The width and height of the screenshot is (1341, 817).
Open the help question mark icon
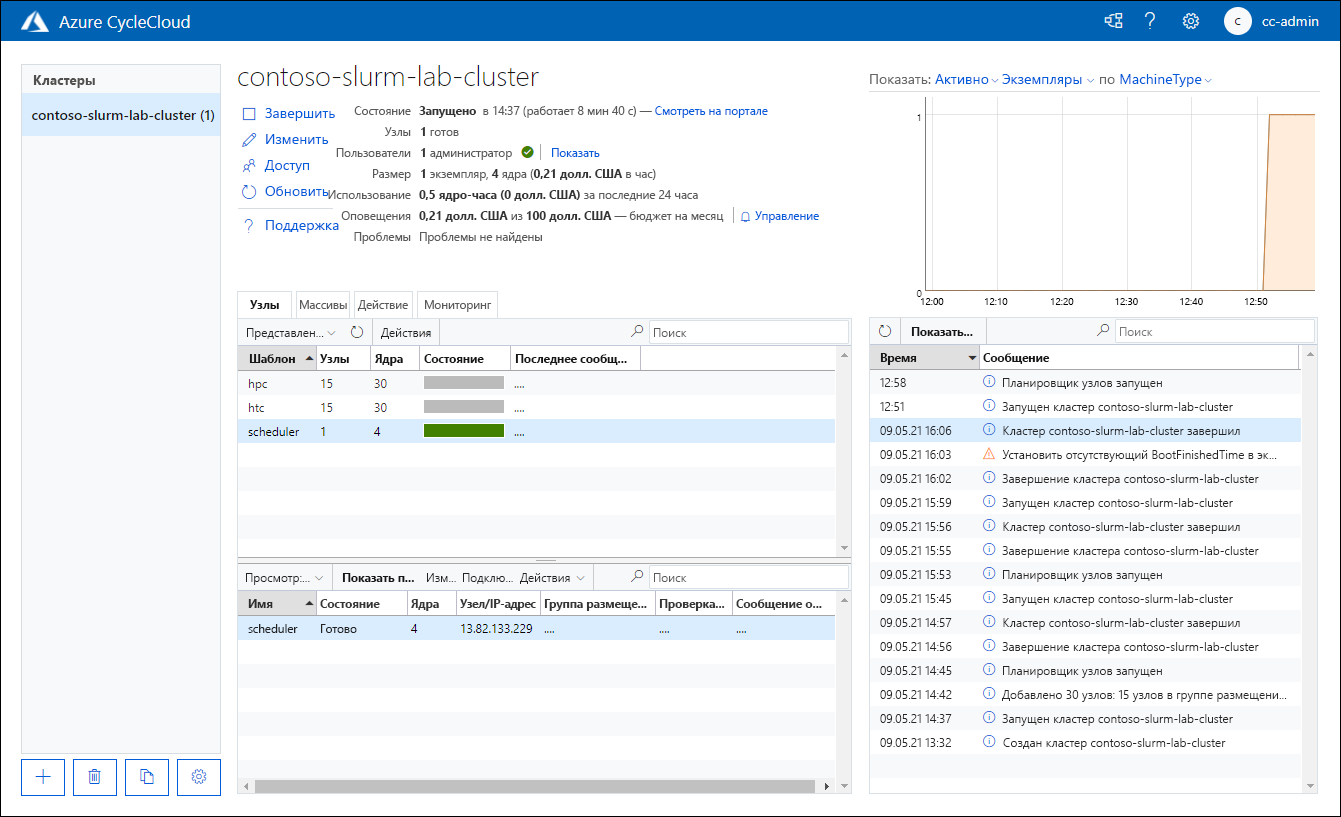point(1150,21)
